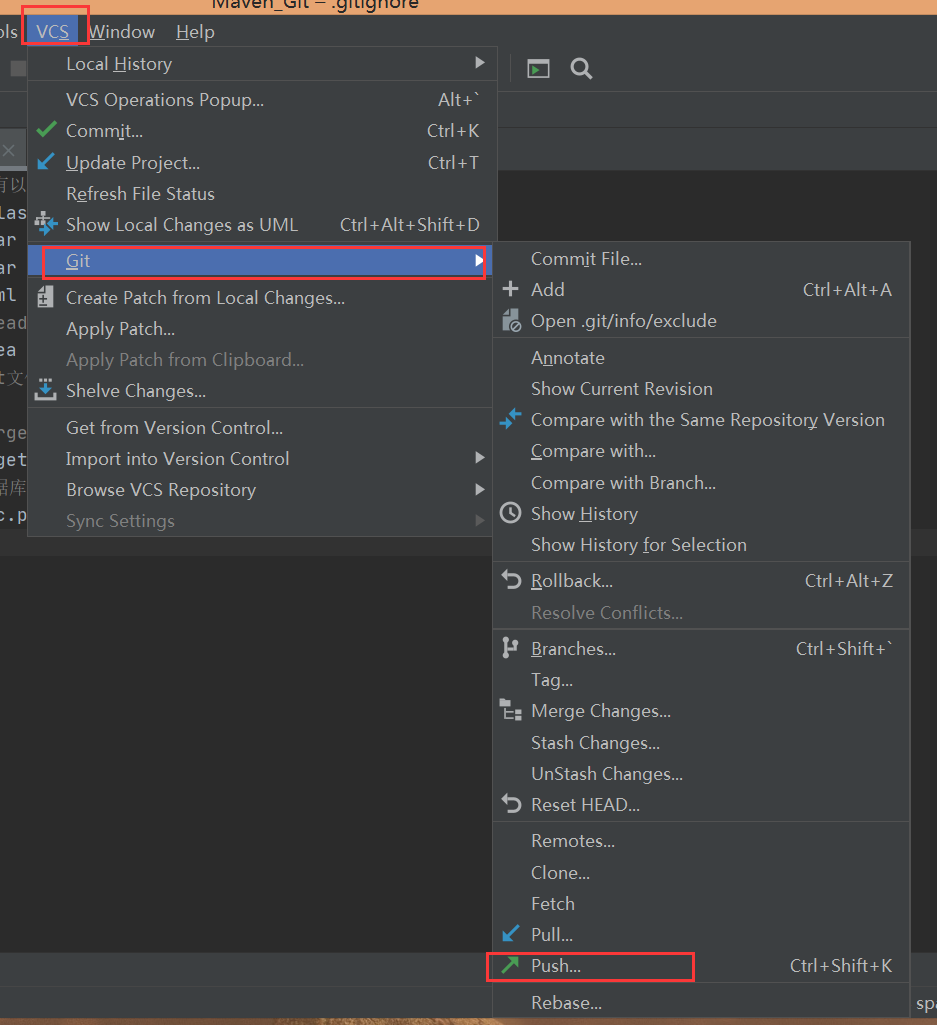Choose Shelve Changes...
Screen dimensions: 937x1025
260,390
